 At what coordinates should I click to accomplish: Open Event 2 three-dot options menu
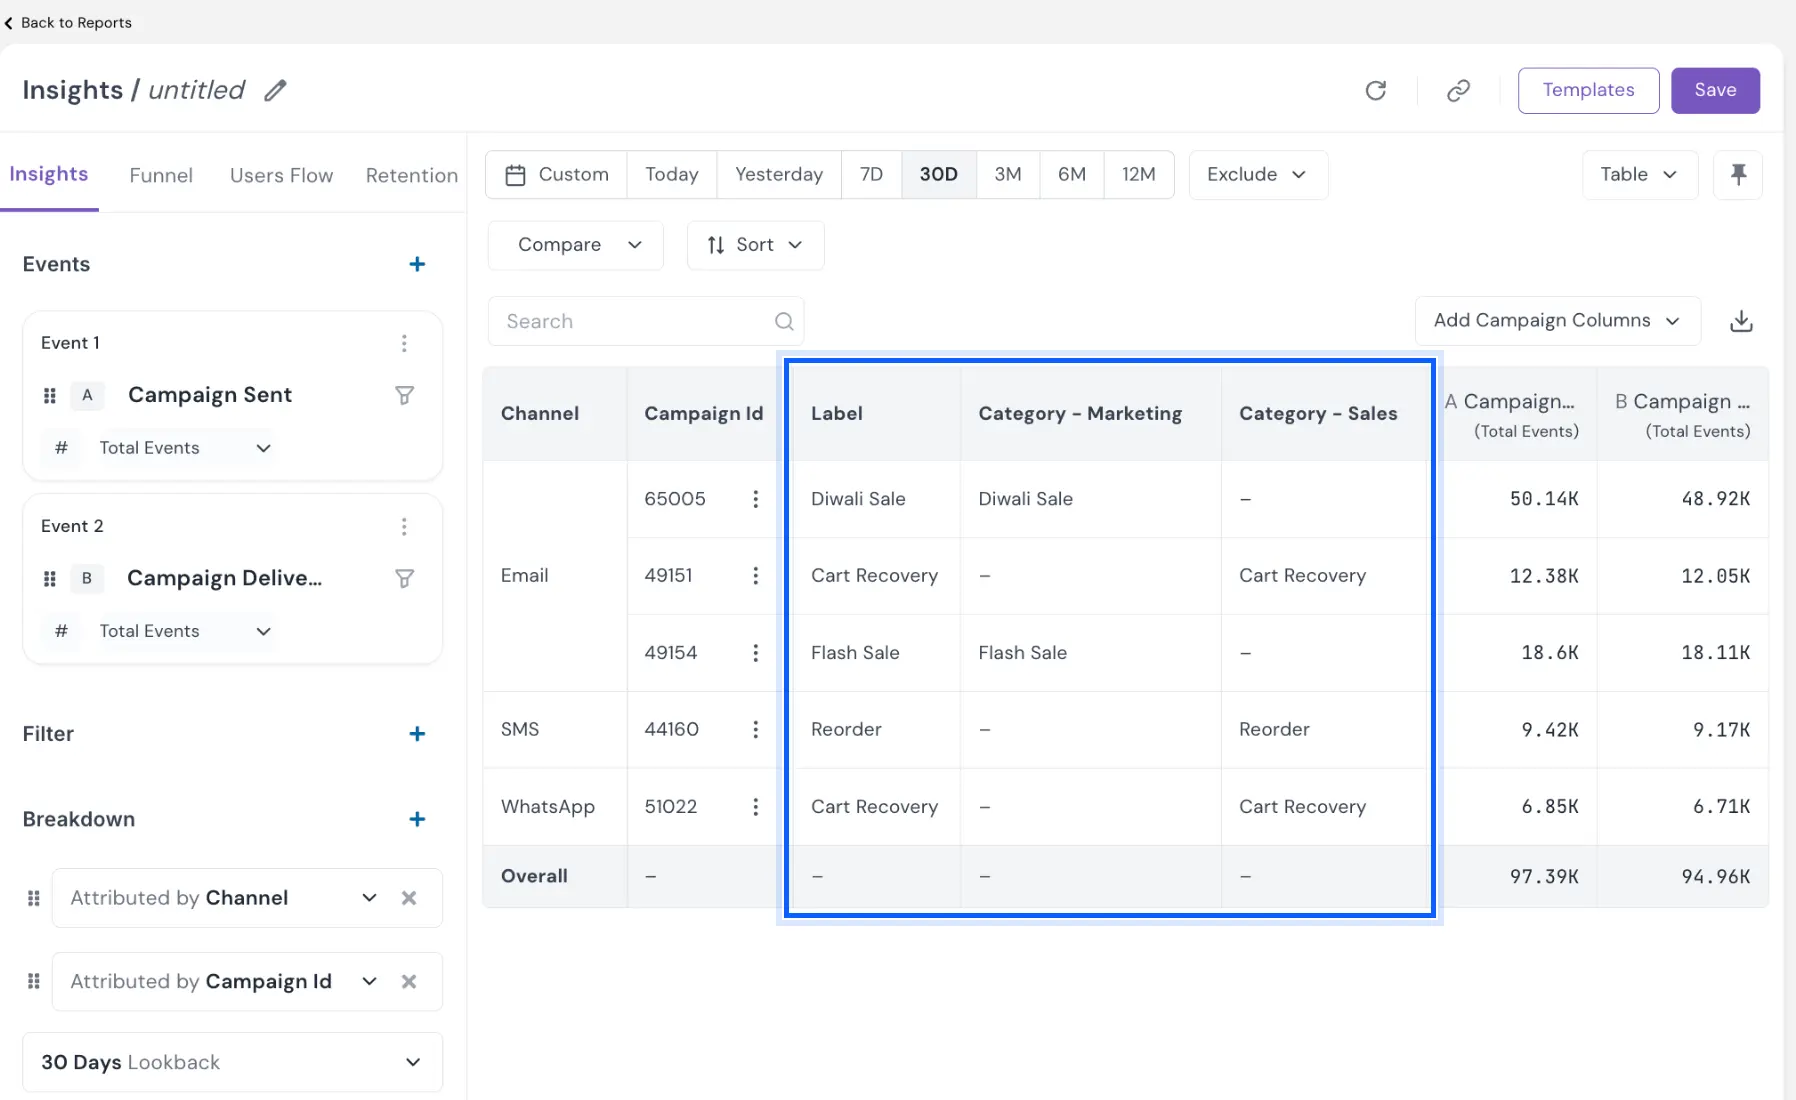(x=404, y=526)
